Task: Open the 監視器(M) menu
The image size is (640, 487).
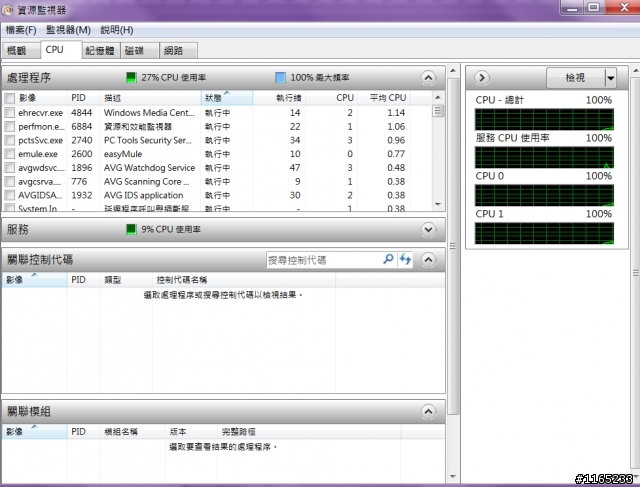Action: click(68, 30)
